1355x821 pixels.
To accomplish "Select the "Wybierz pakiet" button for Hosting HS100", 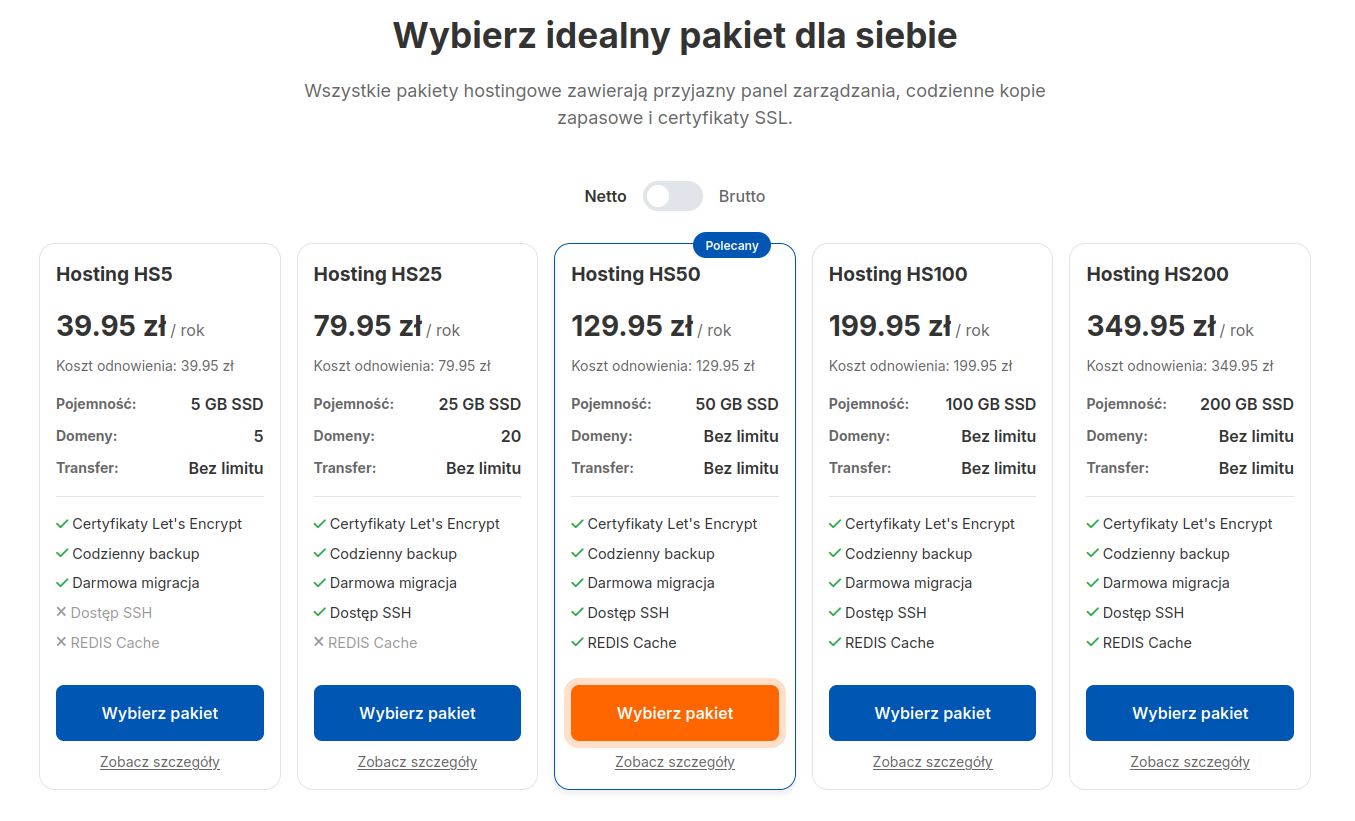I will [931, 712].
